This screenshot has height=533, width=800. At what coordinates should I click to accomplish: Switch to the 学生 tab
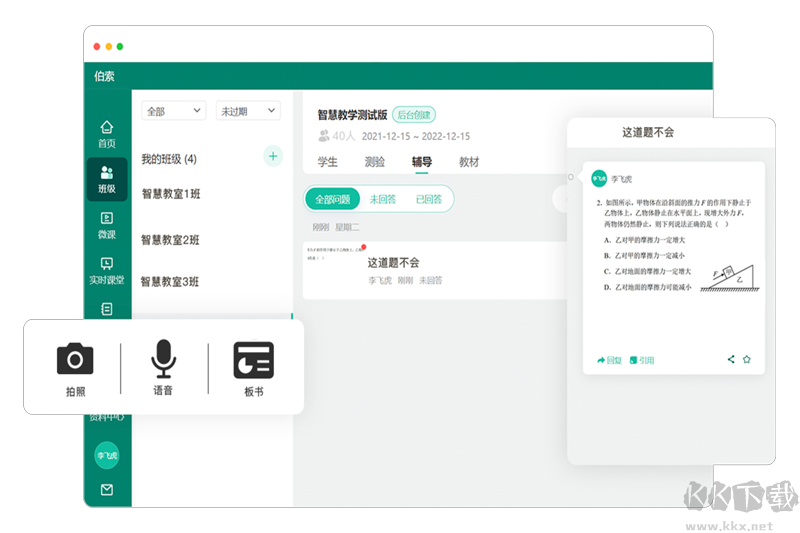click(x=328, y=162)
